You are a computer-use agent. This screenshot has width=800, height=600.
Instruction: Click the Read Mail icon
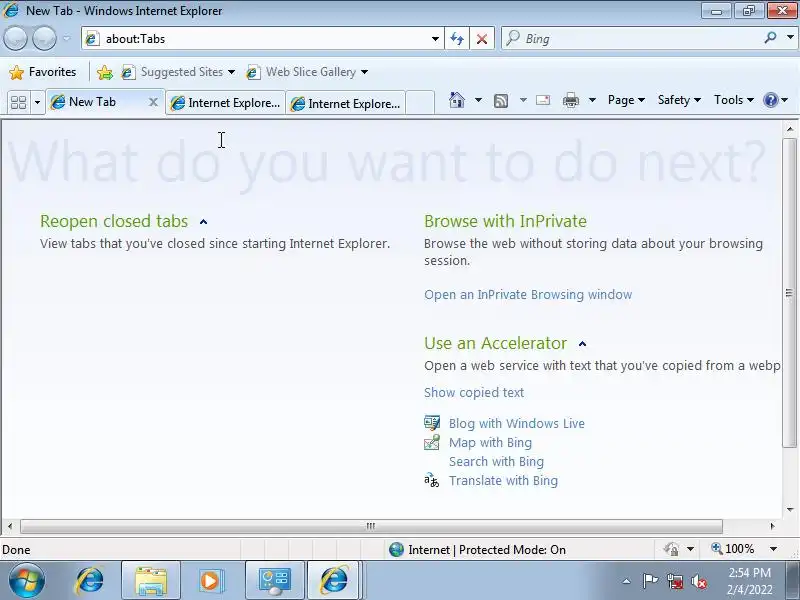coord(543,100)
